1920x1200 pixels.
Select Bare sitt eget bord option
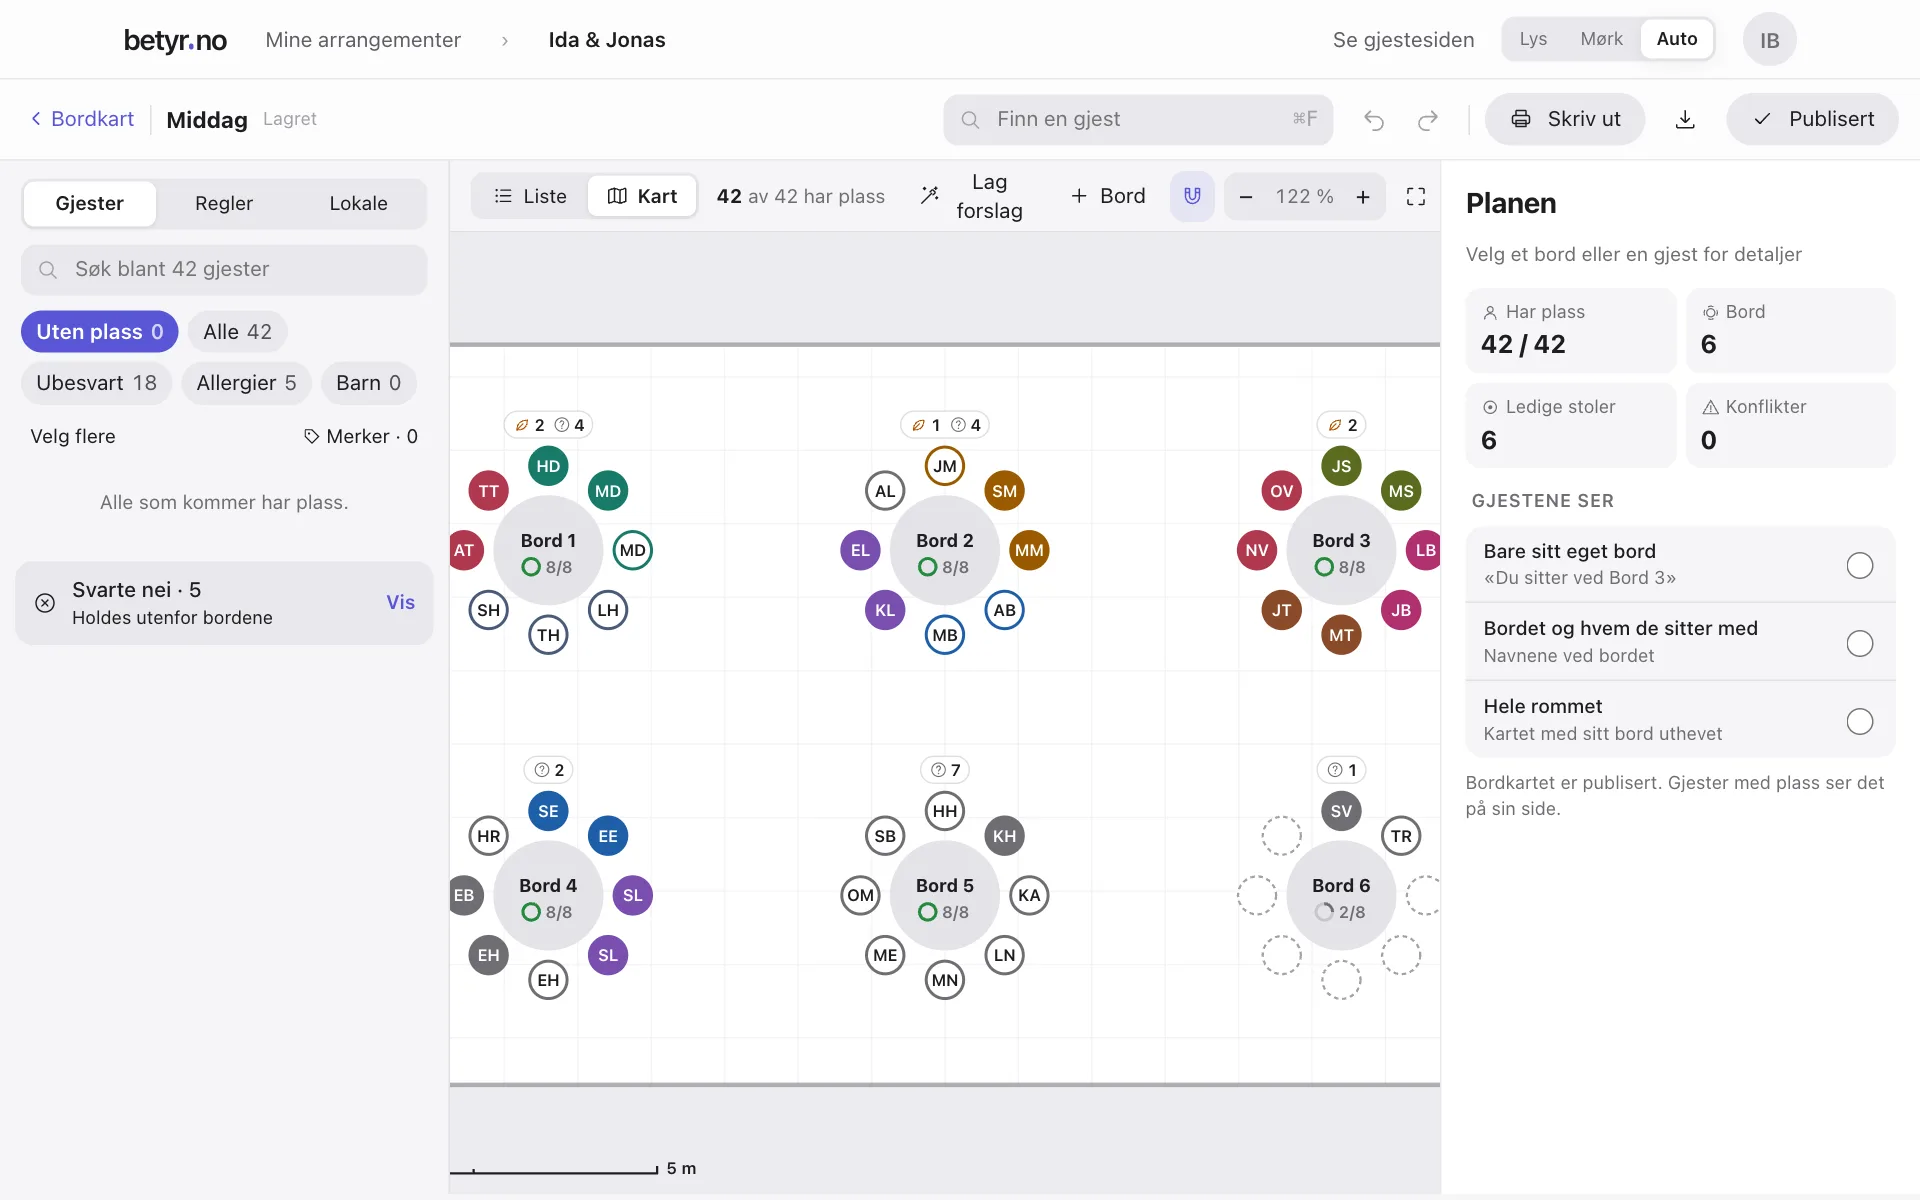coord(1680,564)
